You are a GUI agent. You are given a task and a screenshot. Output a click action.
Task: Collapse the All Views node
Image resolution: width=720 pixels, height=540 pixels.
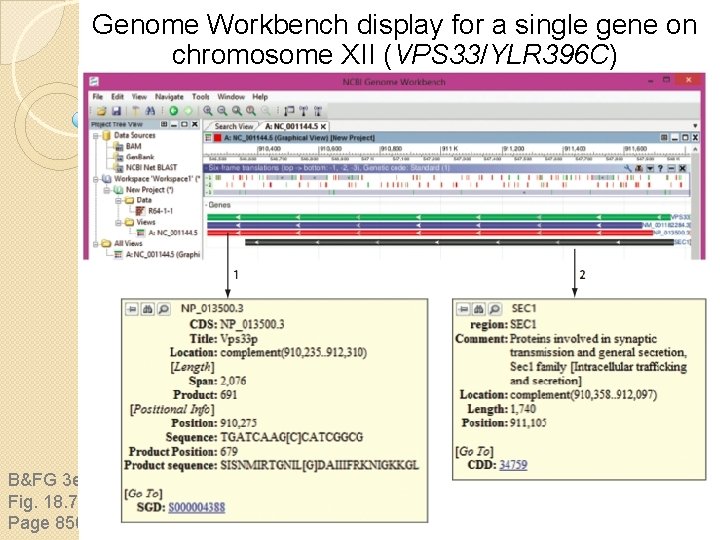pyautogui.click(x=96, y=244)
